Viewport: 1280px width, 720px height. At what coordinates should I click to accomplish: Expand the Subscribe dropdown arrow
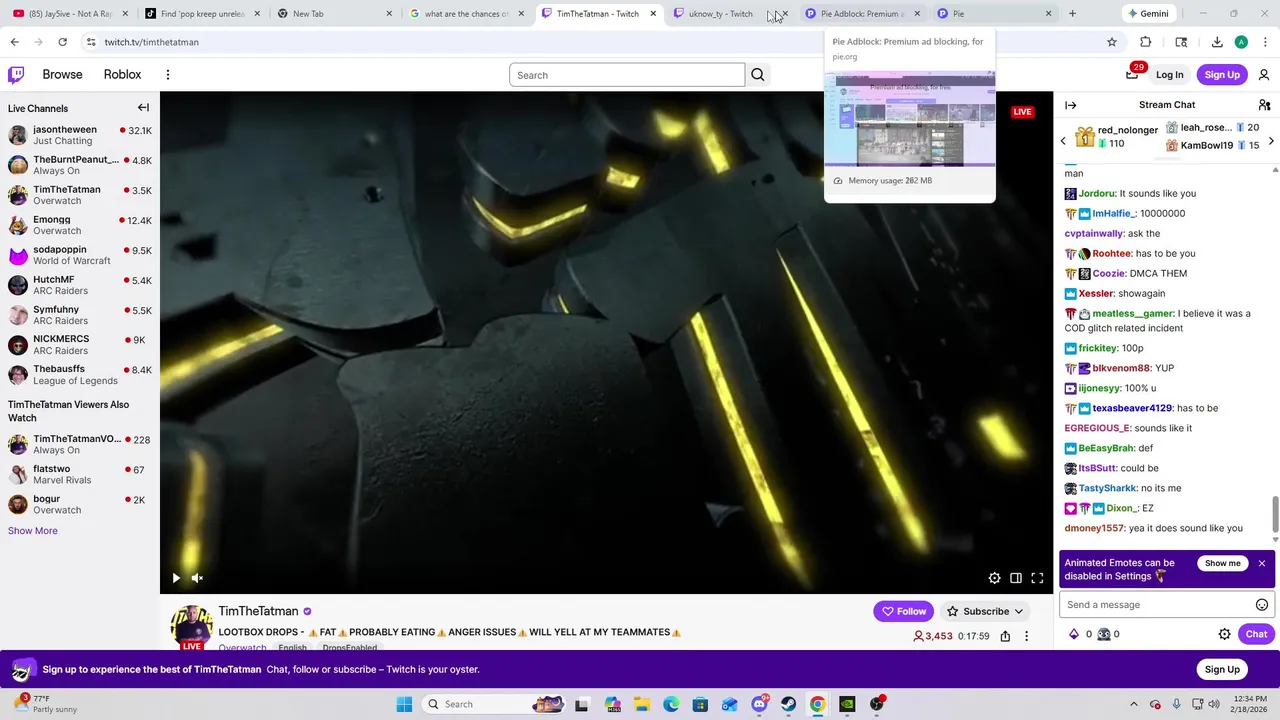(1019, 612)
